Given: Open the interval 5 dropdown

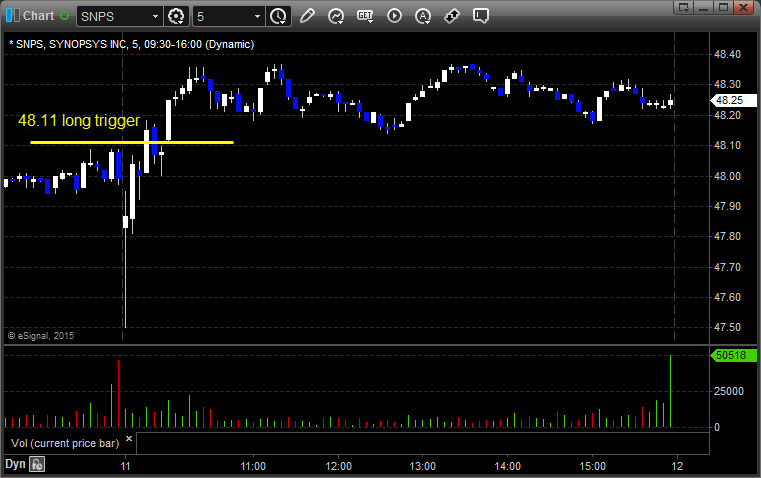Looking at the screenshot, I should [x=257, y=16].
